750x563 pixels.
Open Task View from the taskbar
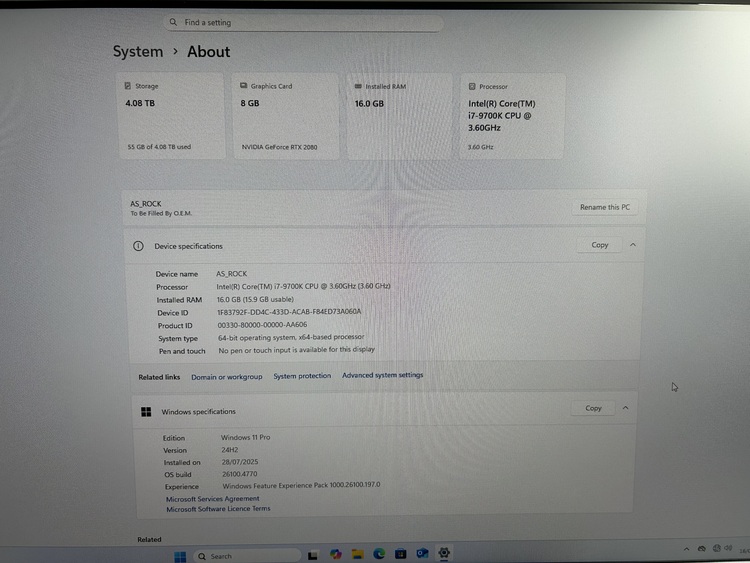tap(313, 555)
